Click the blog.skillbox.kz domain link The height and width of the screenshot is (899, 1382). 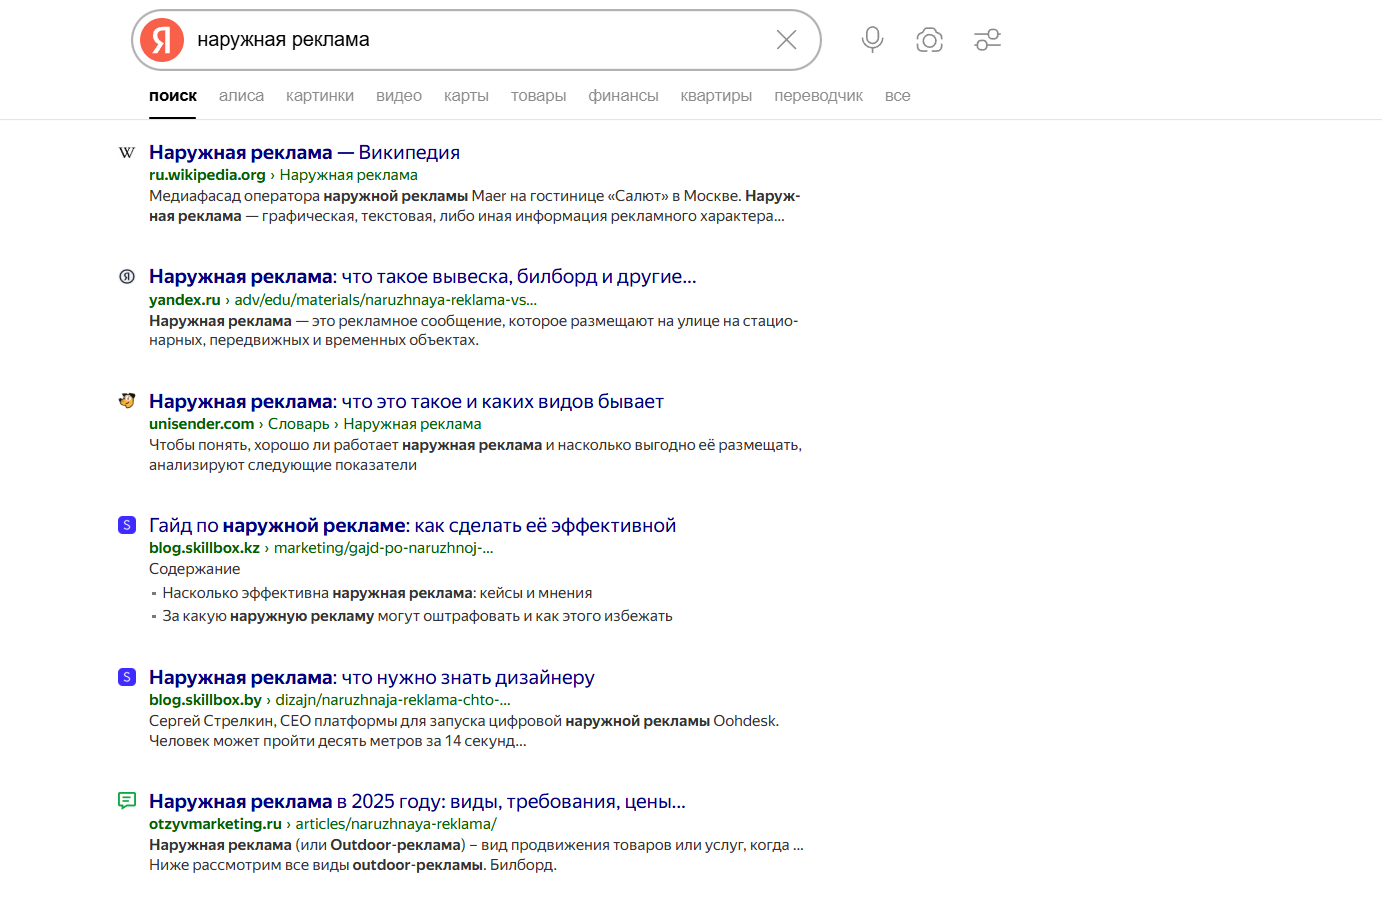(x=204, y=548)
